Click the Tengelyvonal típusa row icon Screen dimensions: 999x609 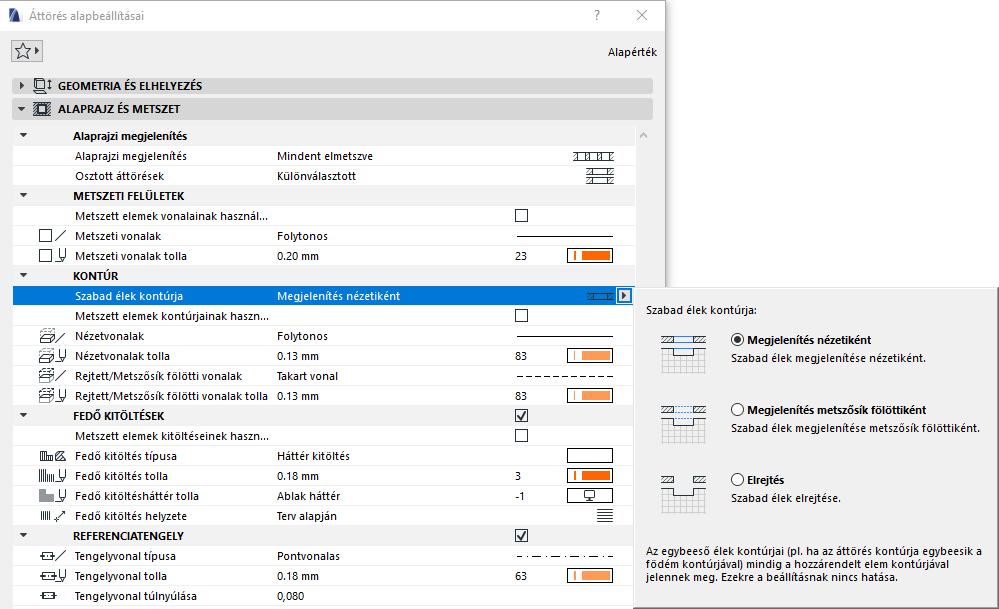click(x=52, y=555)
